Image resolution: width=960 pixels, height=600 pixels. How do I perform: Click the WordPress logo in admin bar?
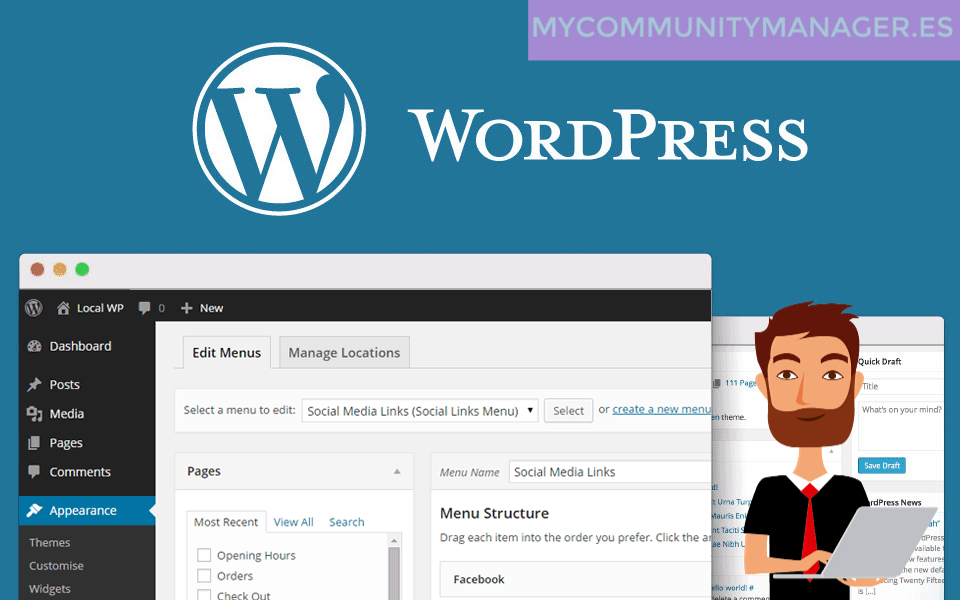(34, 307)
